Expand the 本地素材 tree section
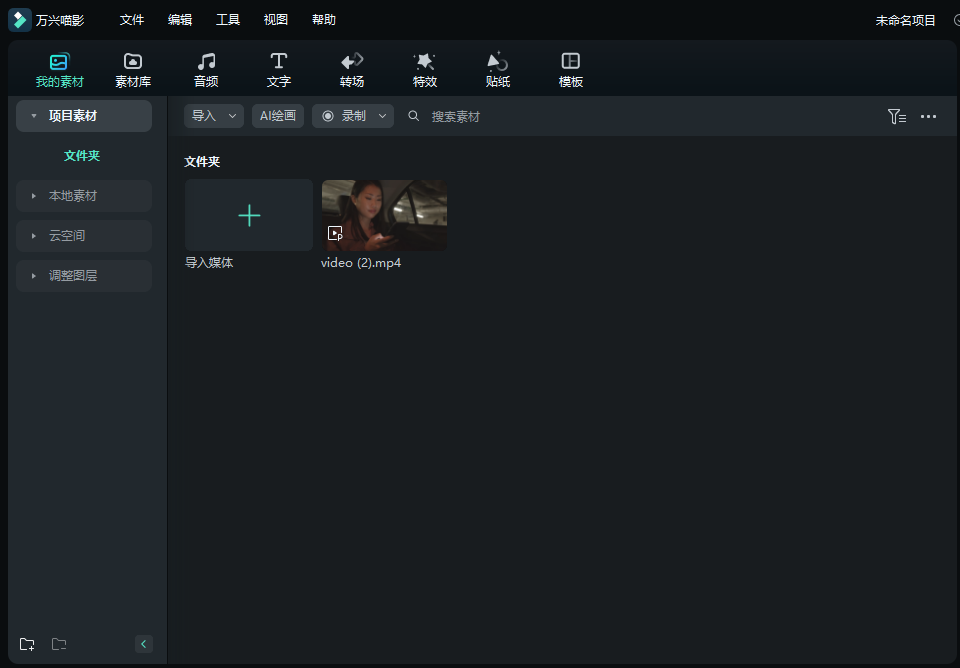This screenshot has height=668, width=960. pos(34,196)
